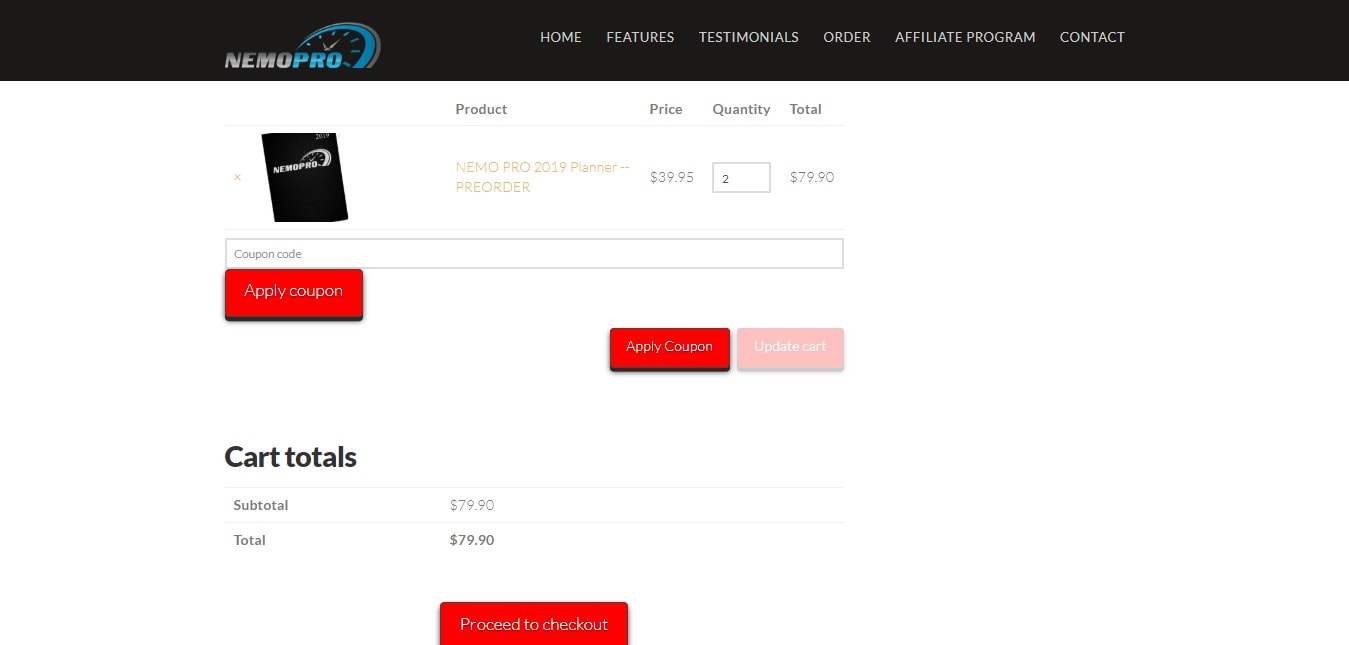
Task: Click into the Coupon code field
Action: click(534, 254)
